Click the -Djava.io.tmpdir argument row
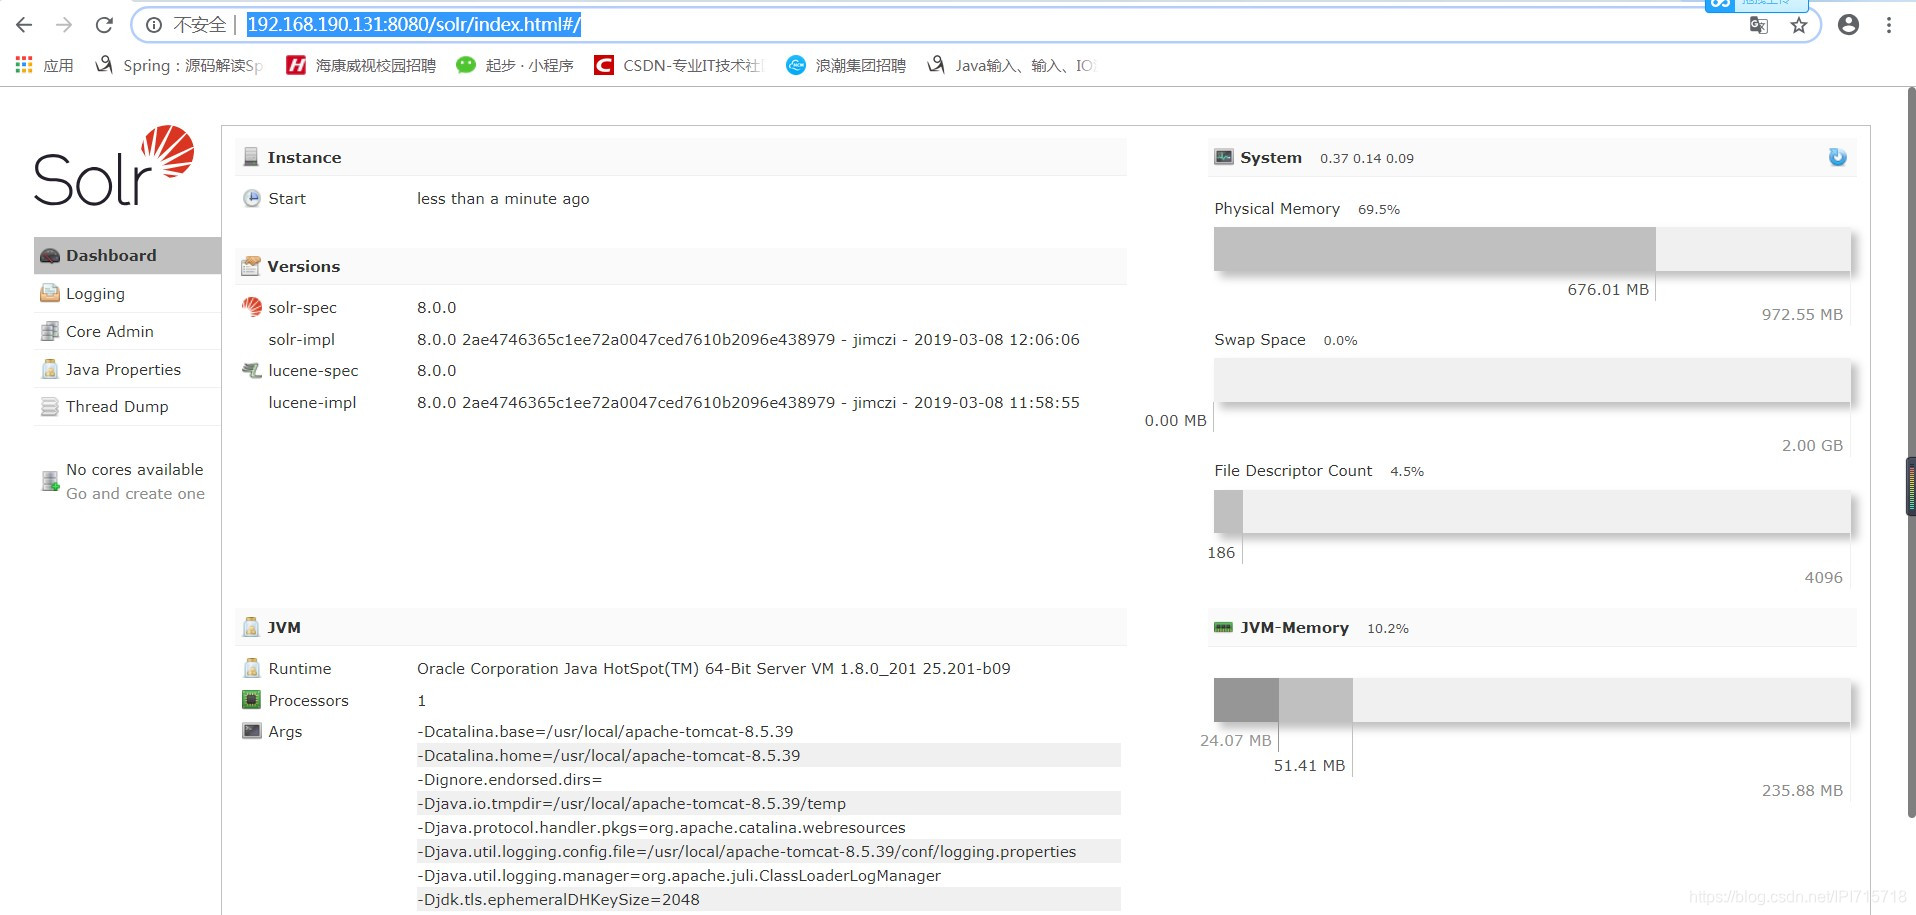The height and width of the screenshot is (915, 1916). coord(768,803)
